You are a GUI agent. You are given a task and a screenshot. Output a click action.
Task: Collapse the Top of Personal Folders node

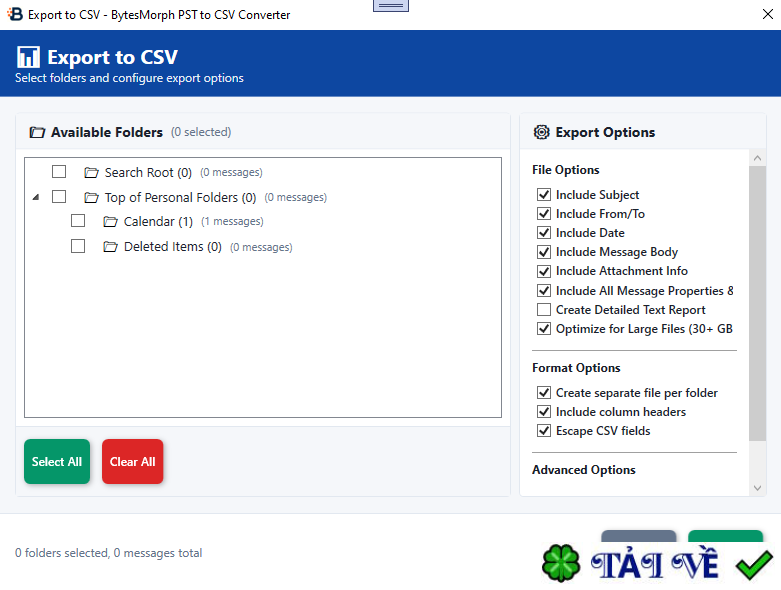coord(36,198)
